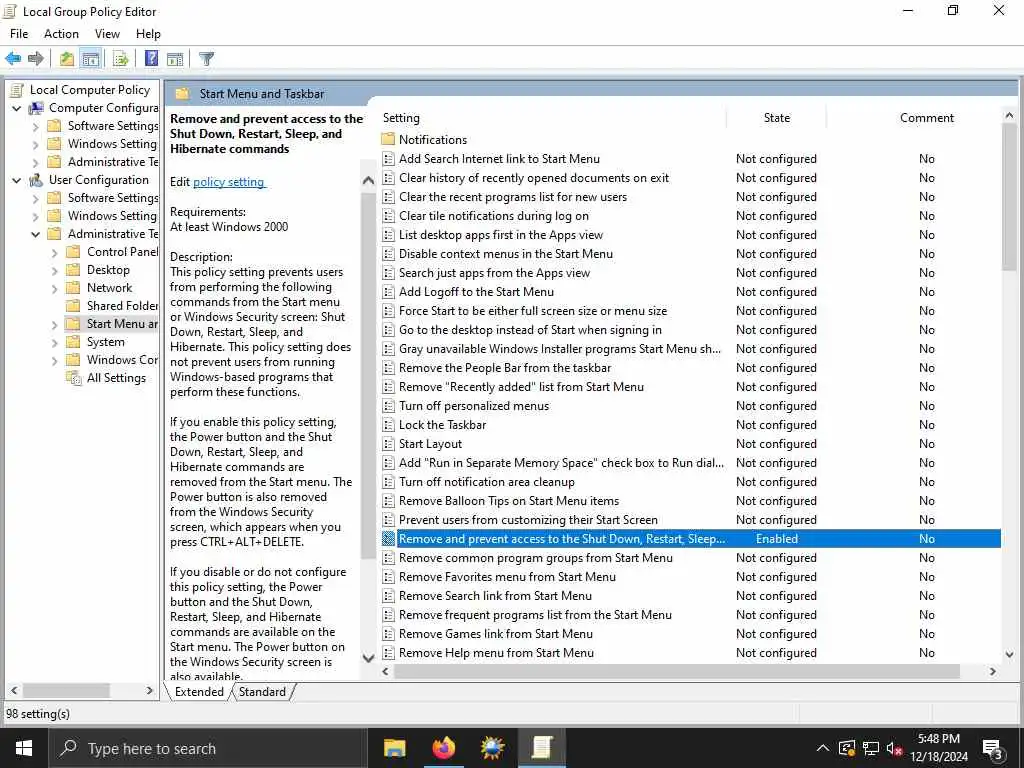Click the network tray icon

coord(871,748)
